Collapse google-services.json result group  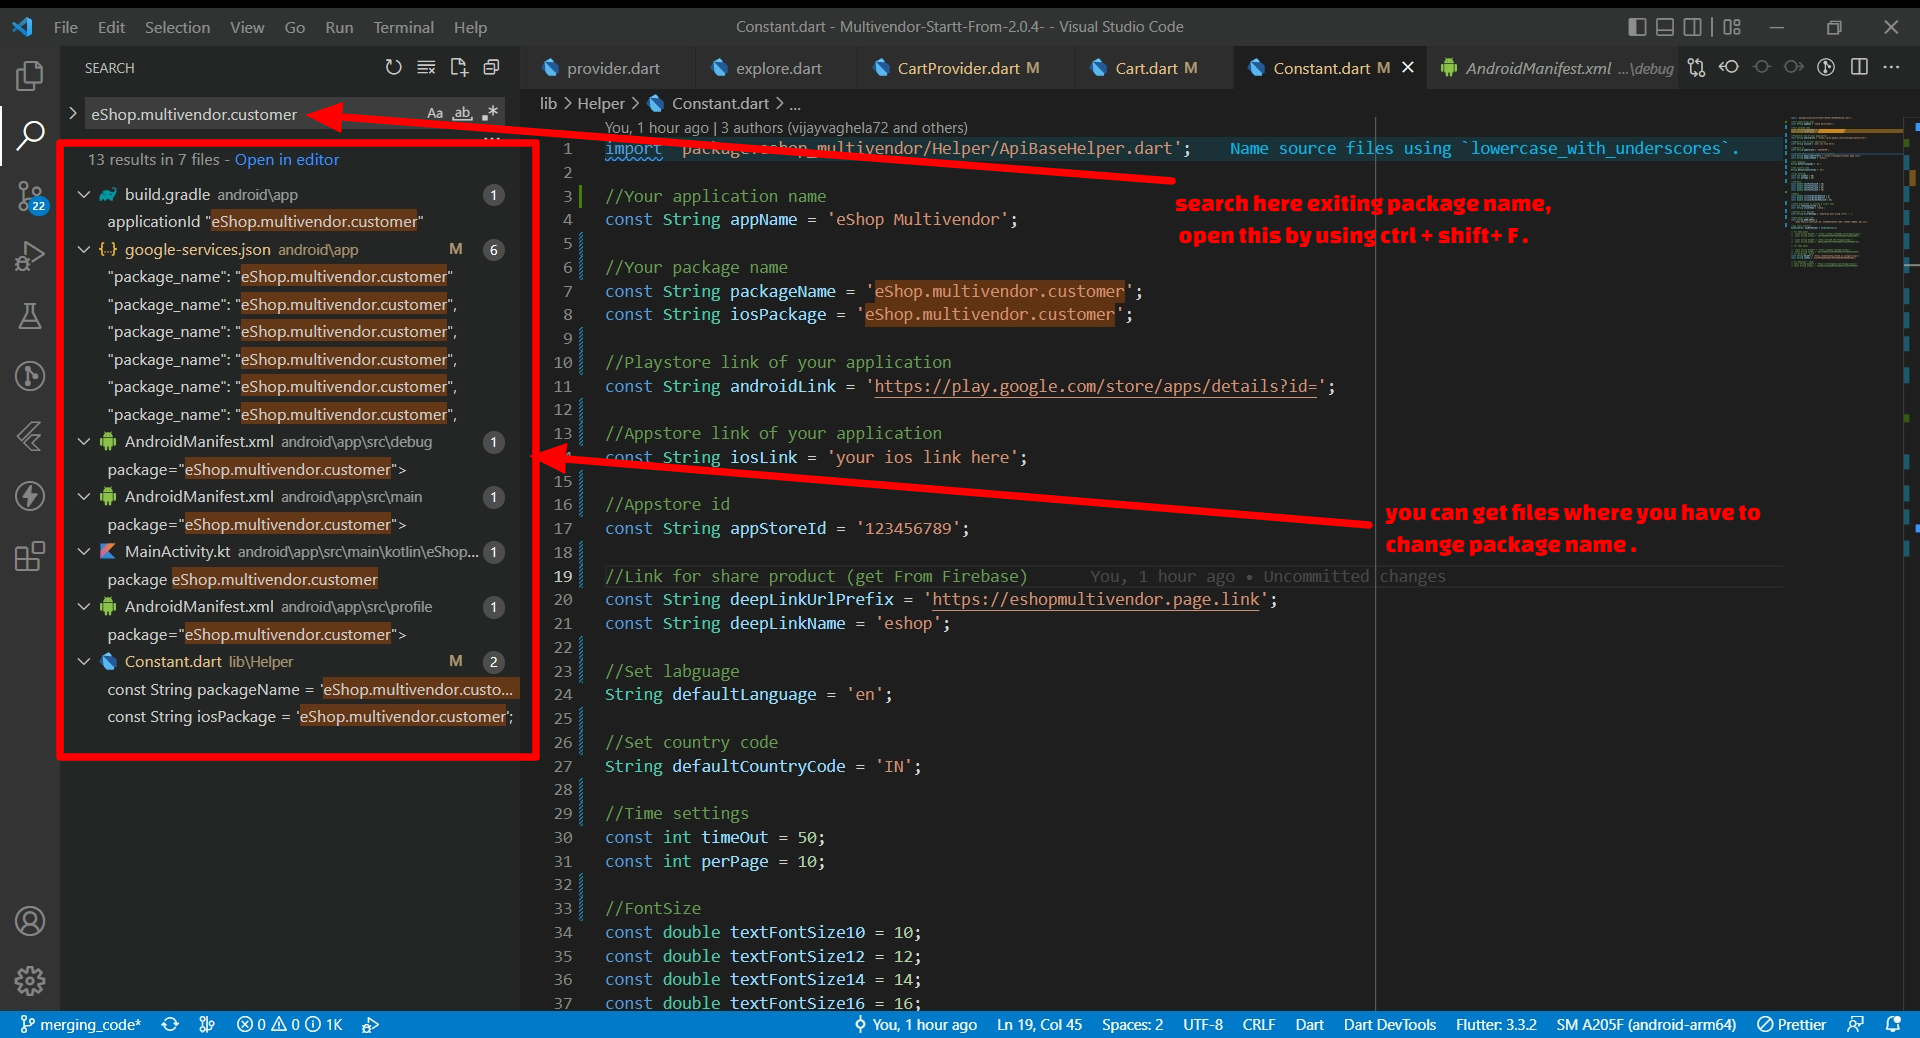click(x=84, y=250)
